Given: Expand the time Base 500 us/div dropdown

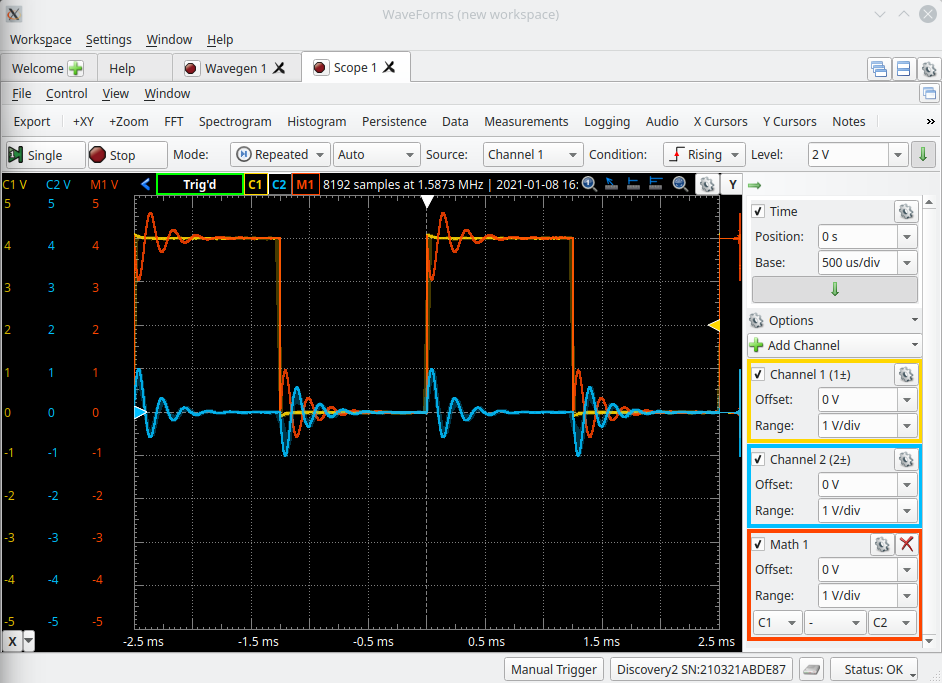Looking at the screenshot, I should pyautogui.click(x=907, y=263).
